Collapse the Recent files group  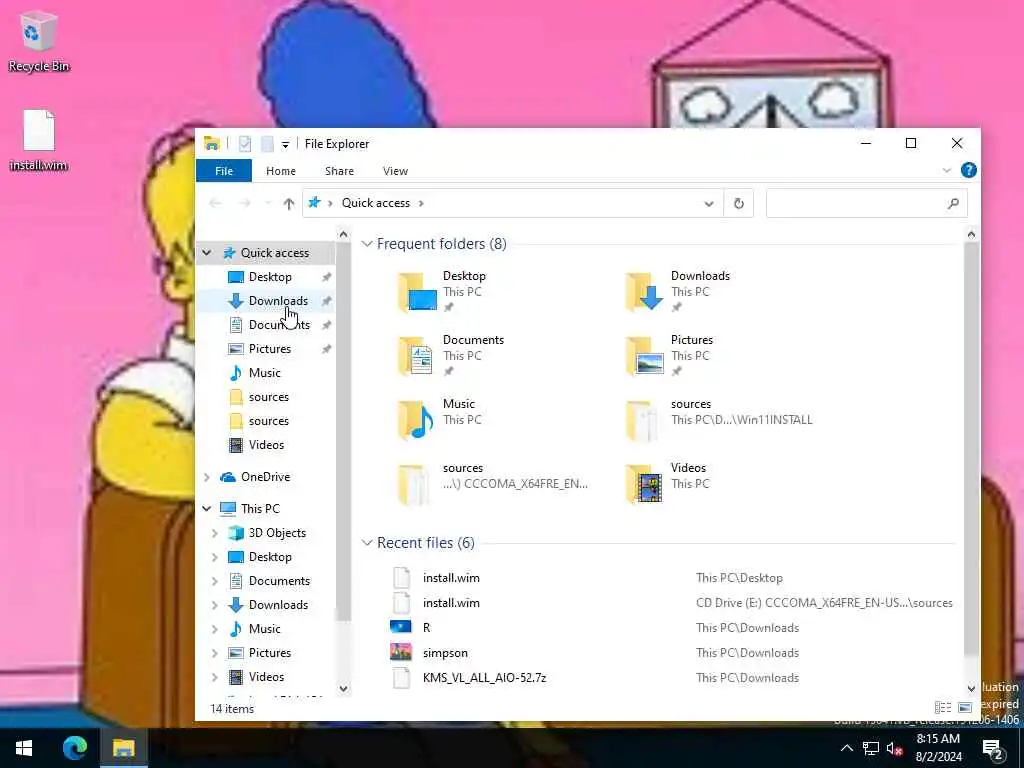(367, 543)
